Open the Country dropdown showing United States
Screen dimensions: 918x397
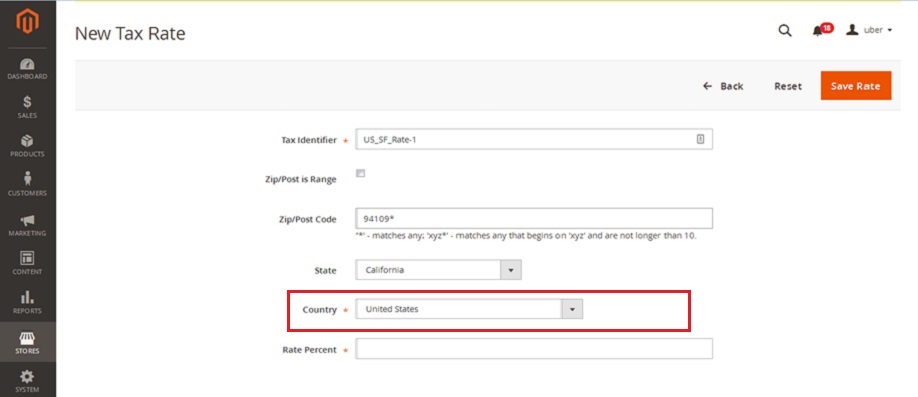pyautogui.click(x=469, y=309)
